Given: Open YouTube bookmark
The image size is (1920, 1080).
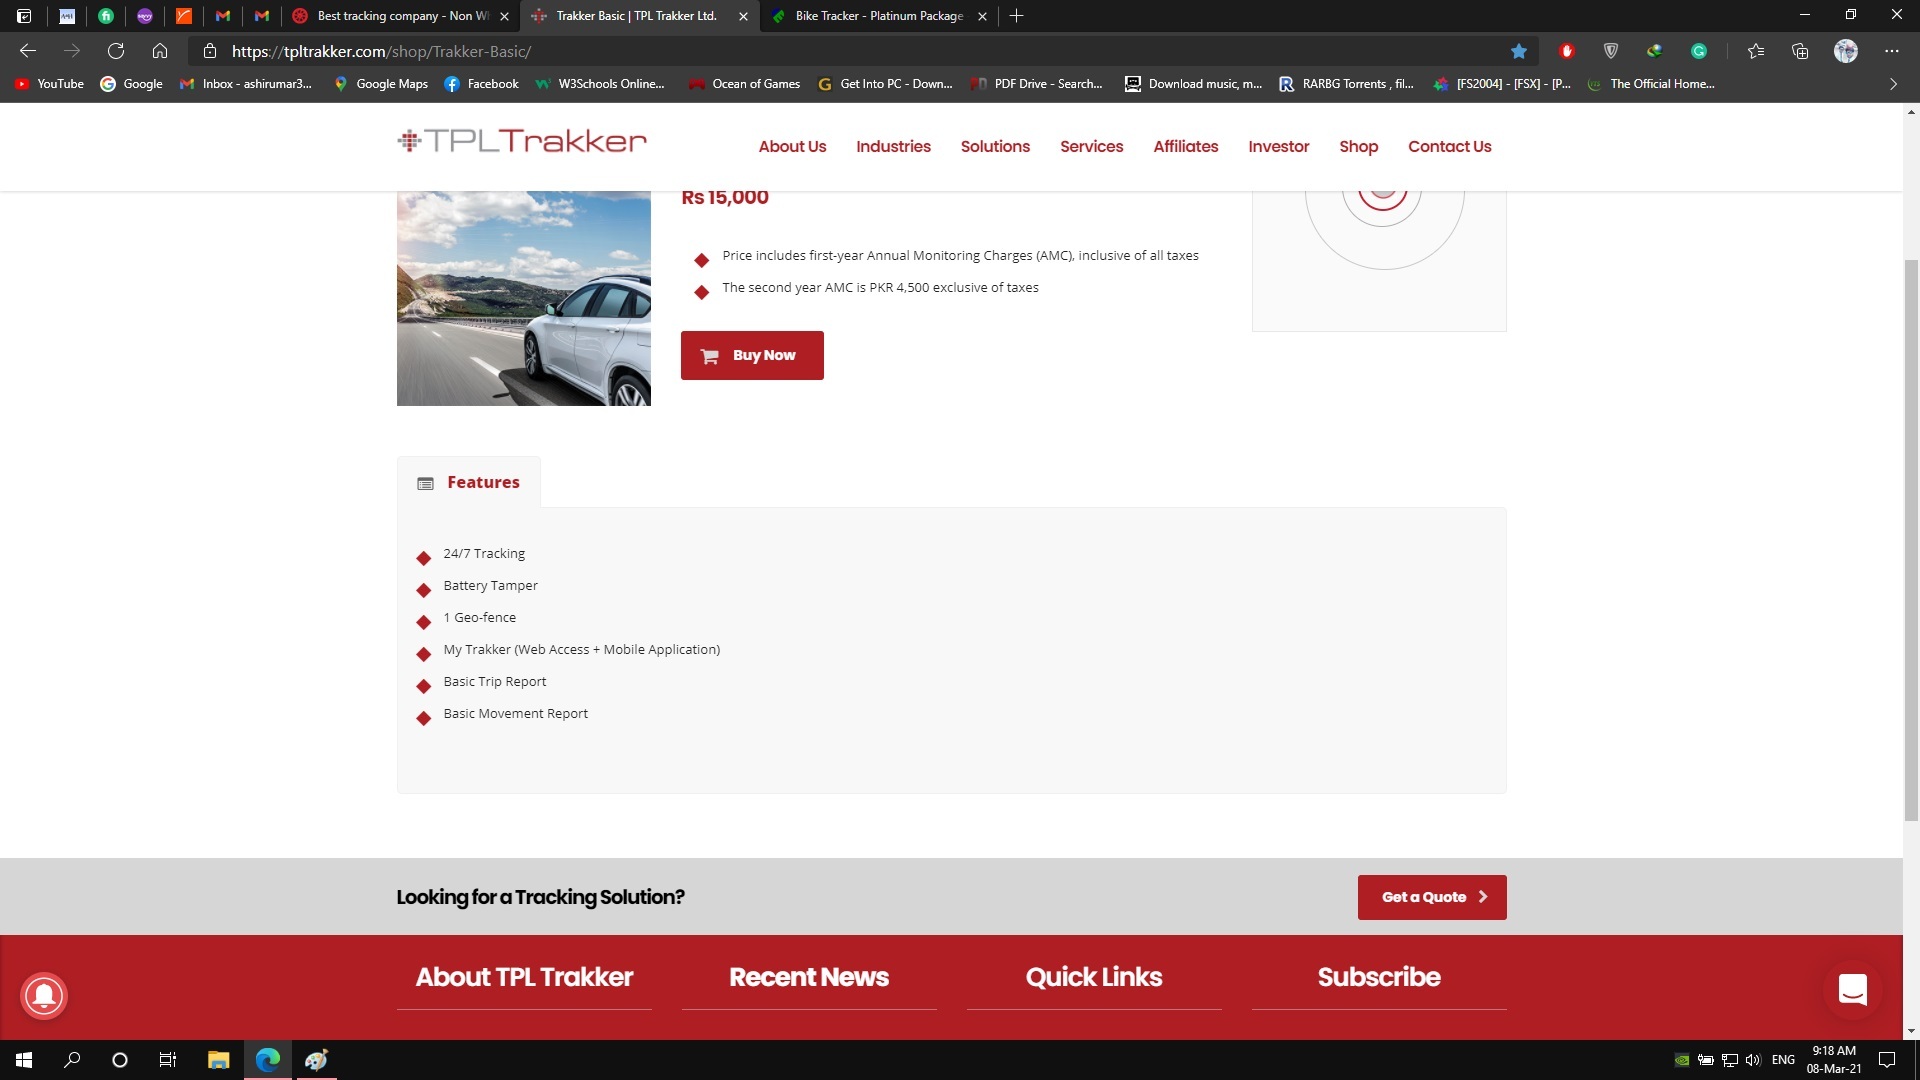Looking at the screenshot, I should [x=50, y=84].
